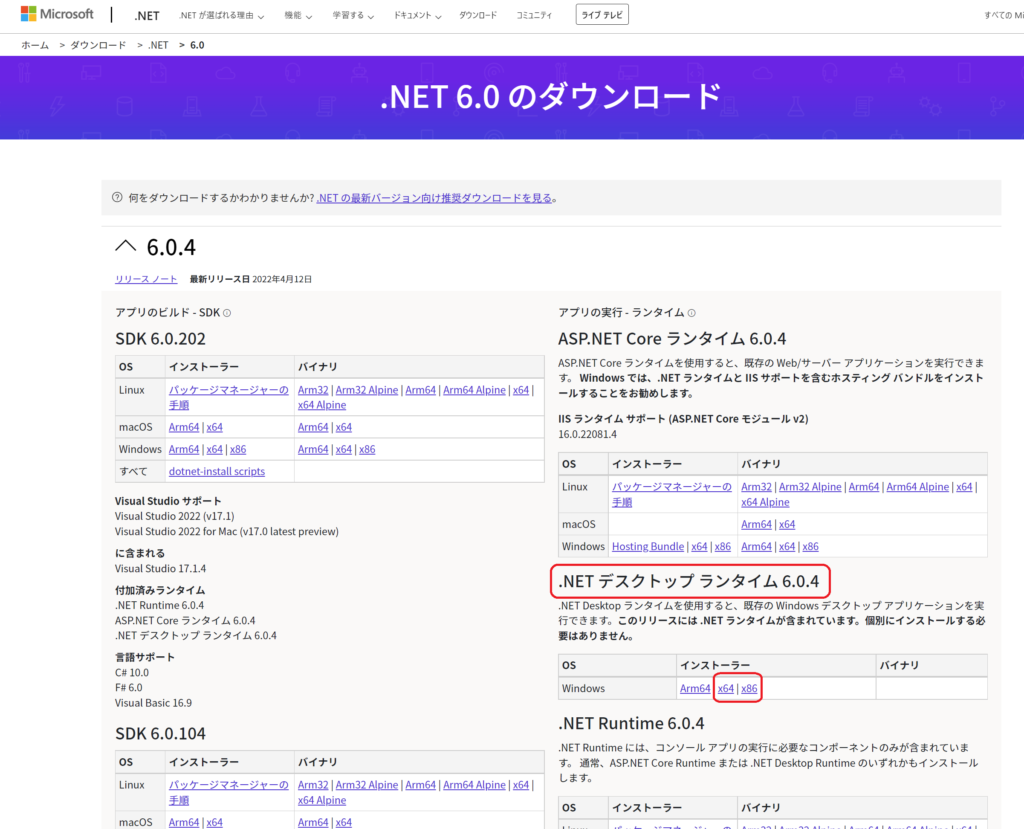
Task: Click the ライブ テレビ button
Action: click(x=602, y=14)
